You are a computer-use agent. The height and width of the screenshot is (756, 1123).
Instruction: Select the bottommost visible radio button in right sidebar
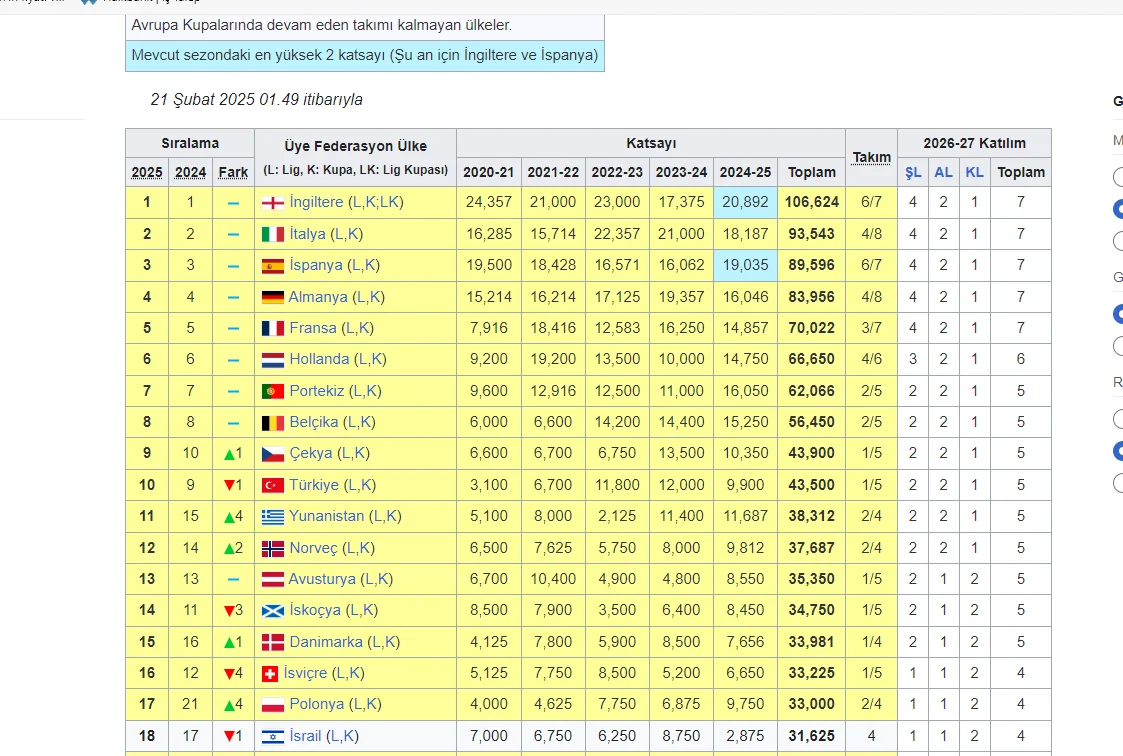(1118, 483)
